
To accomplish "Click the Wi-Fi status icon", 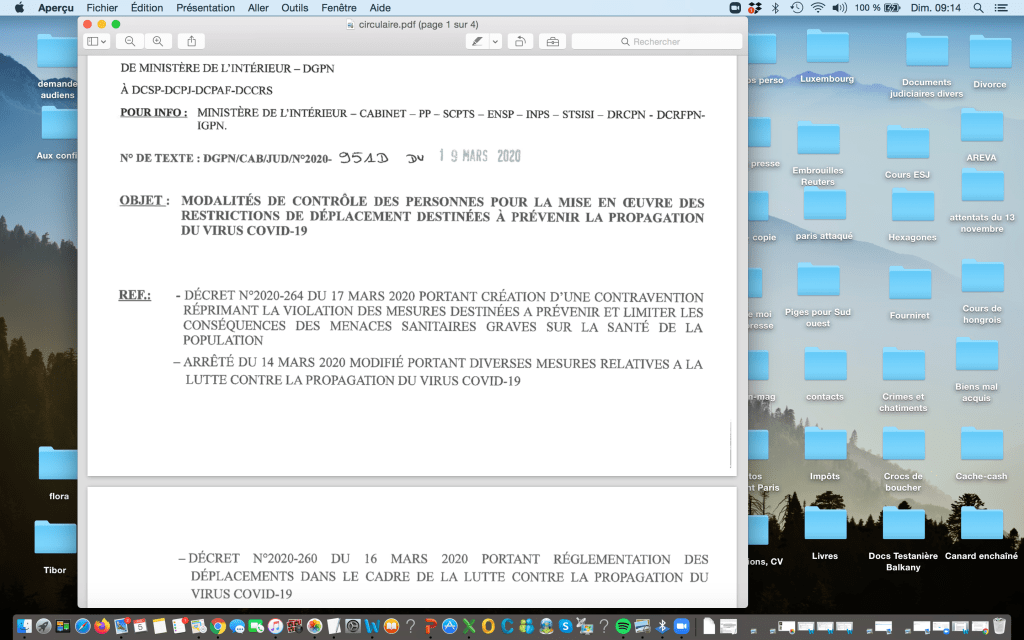I will pos(817,7).
